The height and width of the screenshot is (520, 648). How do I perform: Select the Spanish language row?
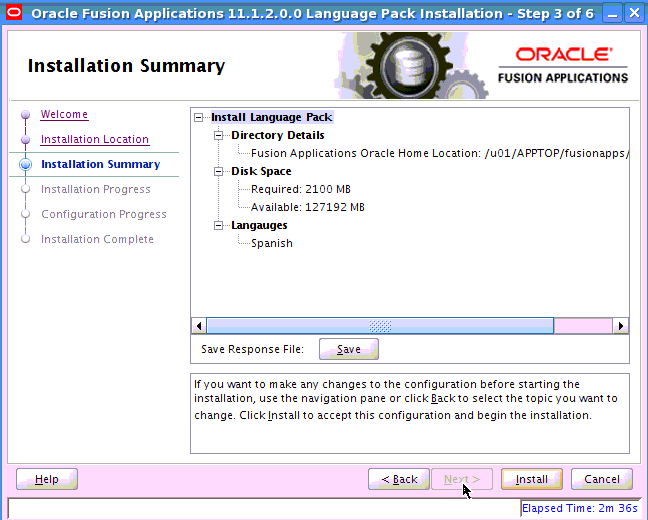pyautogui.click(x=272, y=243)
